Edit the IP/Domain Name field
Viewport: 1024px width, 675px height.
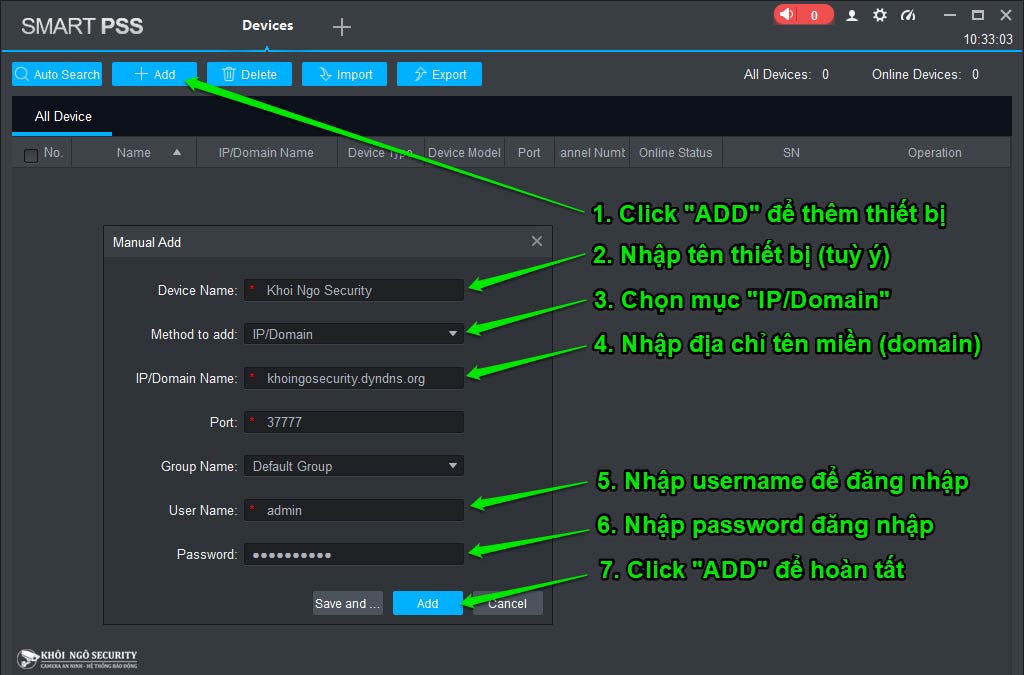[x=354, y=379]
